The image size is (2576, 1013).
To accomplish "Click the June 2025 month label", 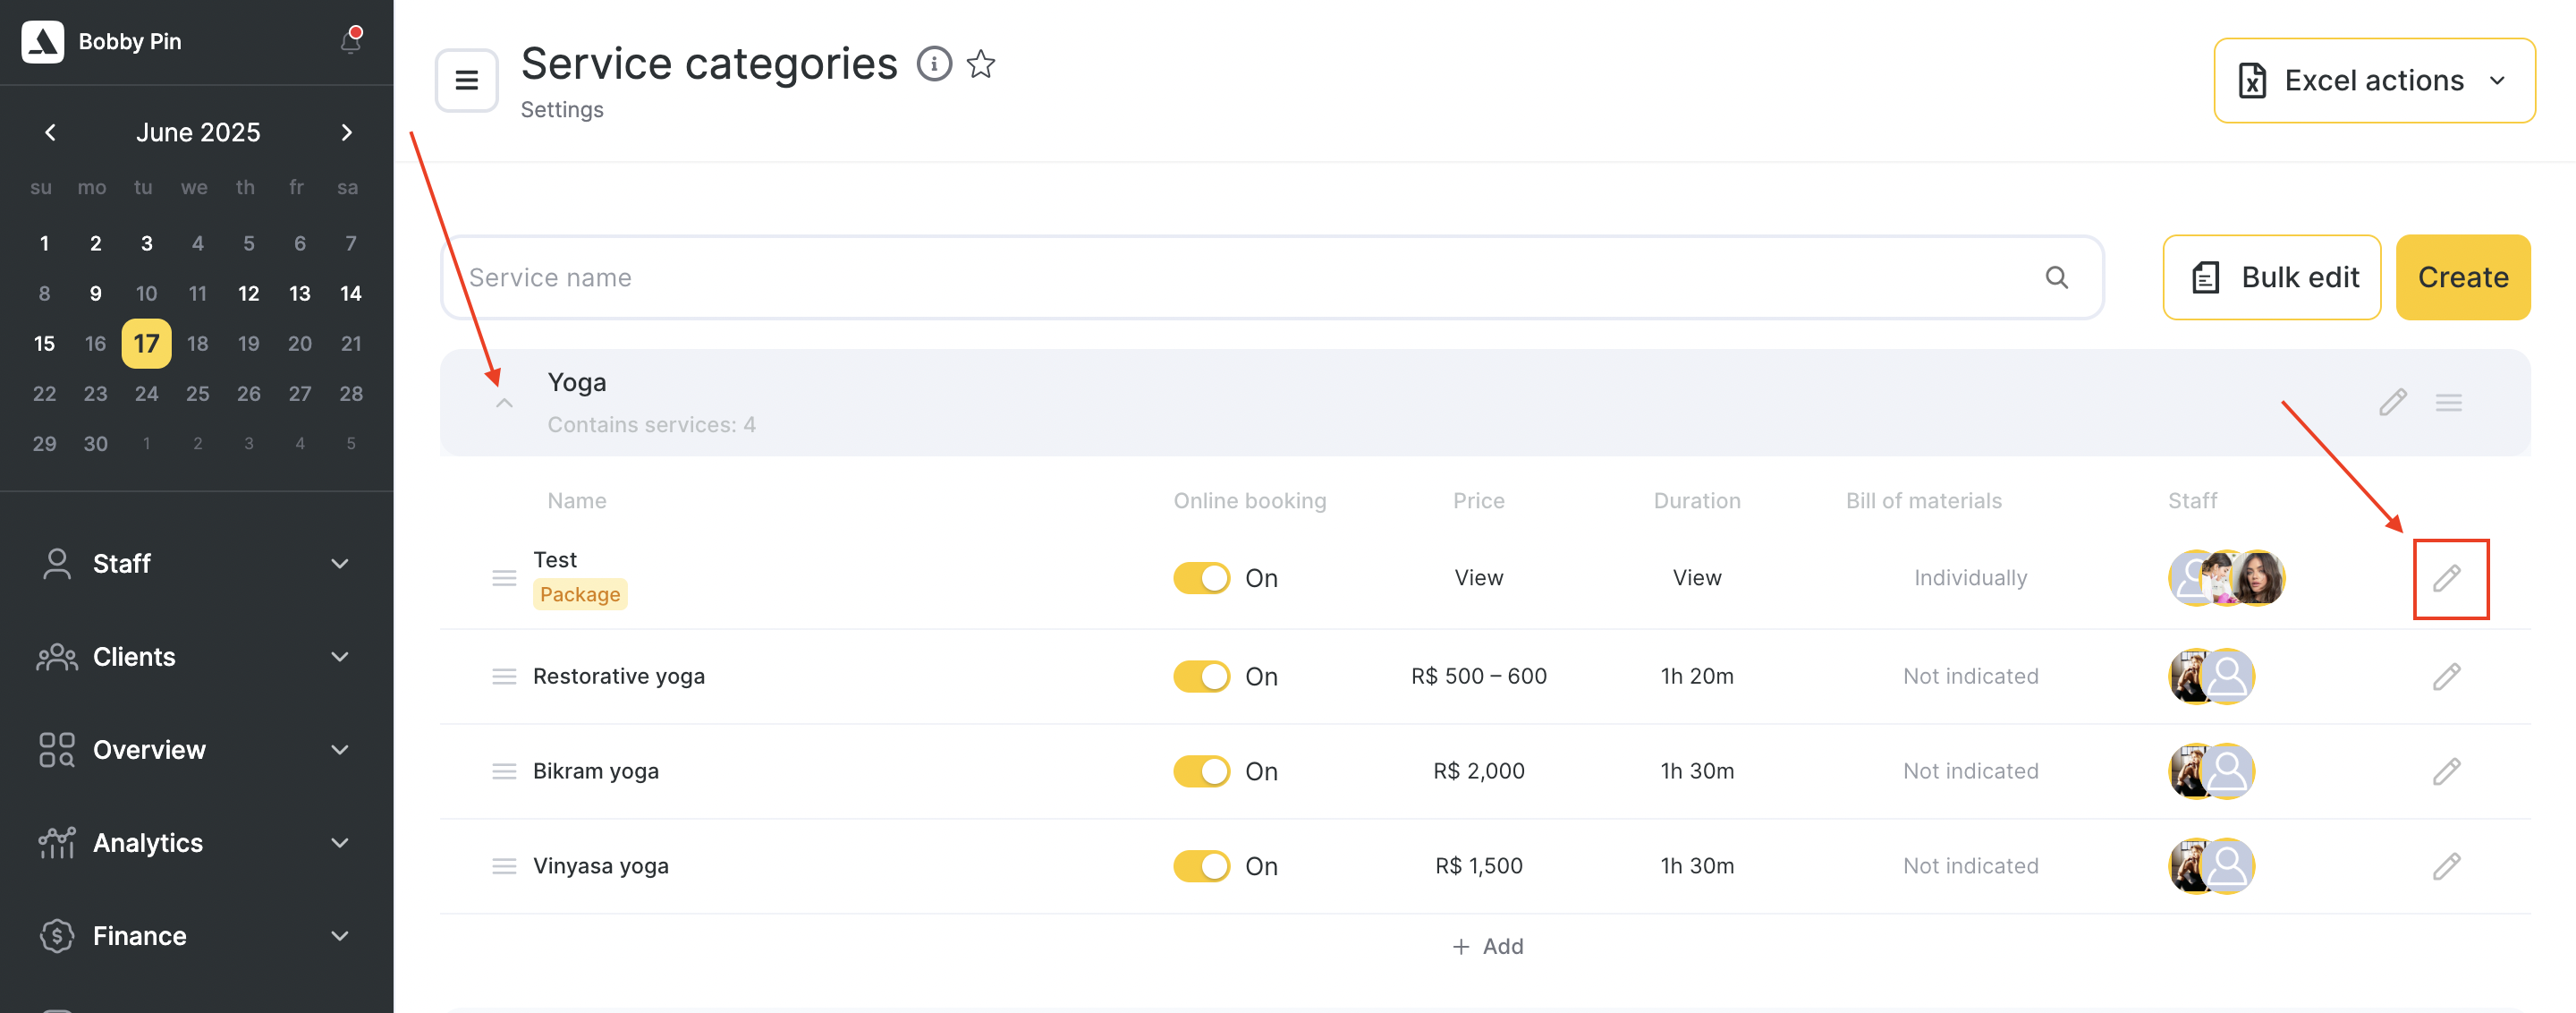I will tap(198, 132).
